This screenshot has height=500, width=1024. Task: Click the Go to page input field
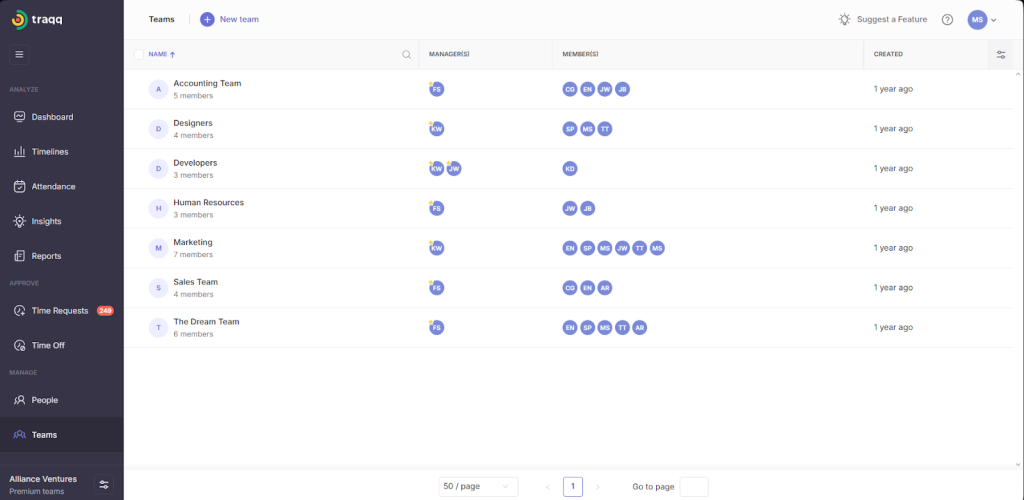pyautogui.click(x=693, y=486)
